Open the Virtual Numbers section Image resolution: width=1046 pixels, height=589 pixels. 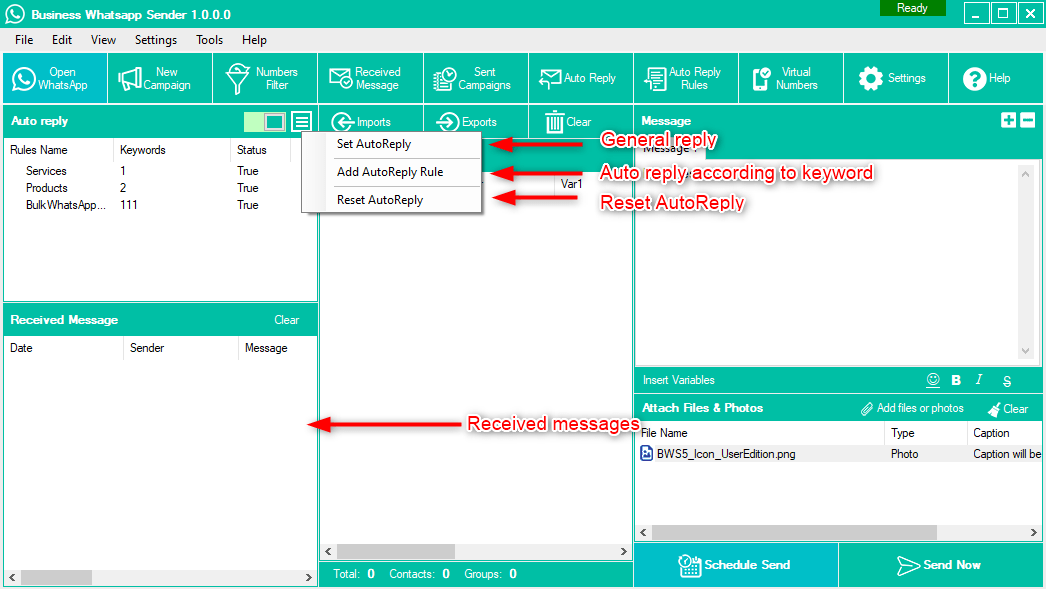pos(791,78)
